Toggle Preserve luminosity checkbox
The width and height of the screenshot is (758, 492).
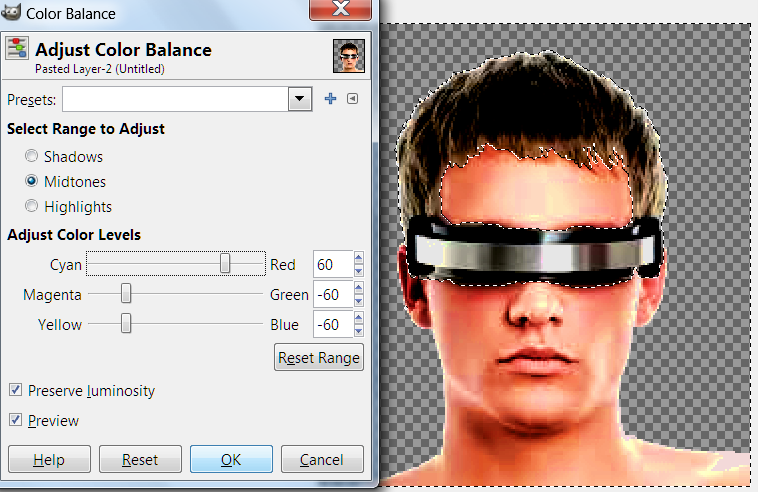tap(15, 390)
